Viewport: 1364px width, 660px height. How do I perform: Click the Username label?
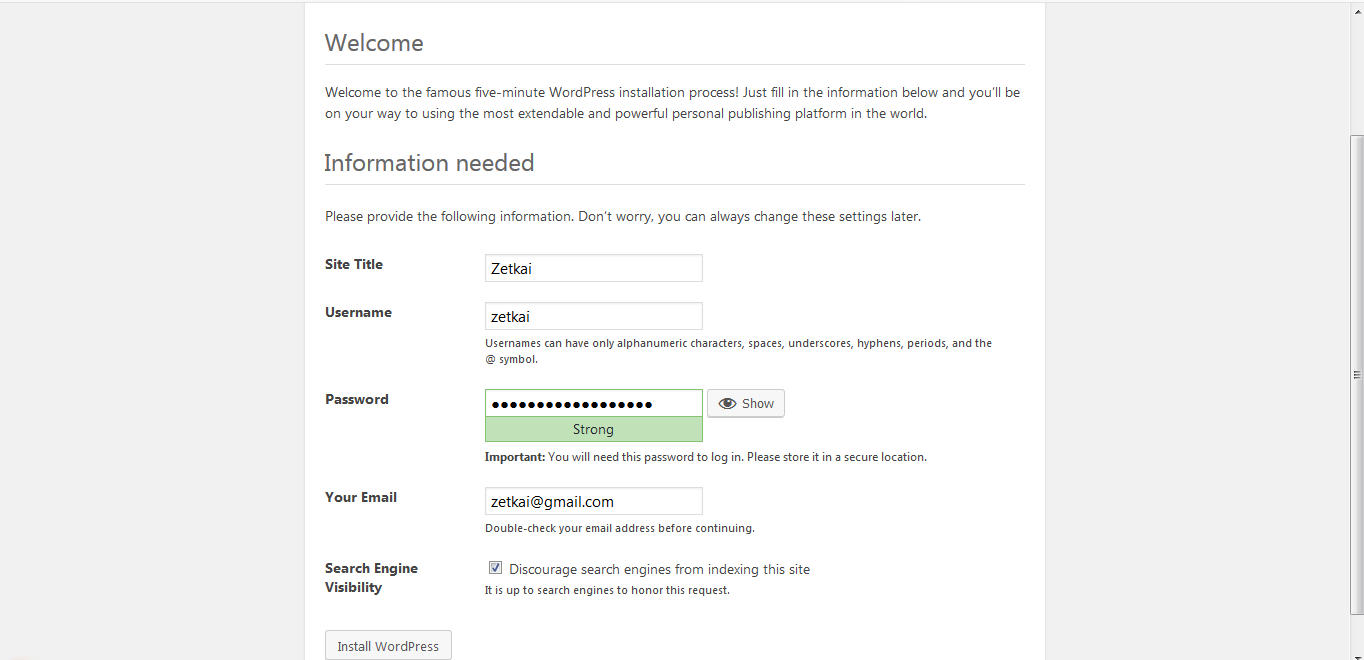(358, 312)
